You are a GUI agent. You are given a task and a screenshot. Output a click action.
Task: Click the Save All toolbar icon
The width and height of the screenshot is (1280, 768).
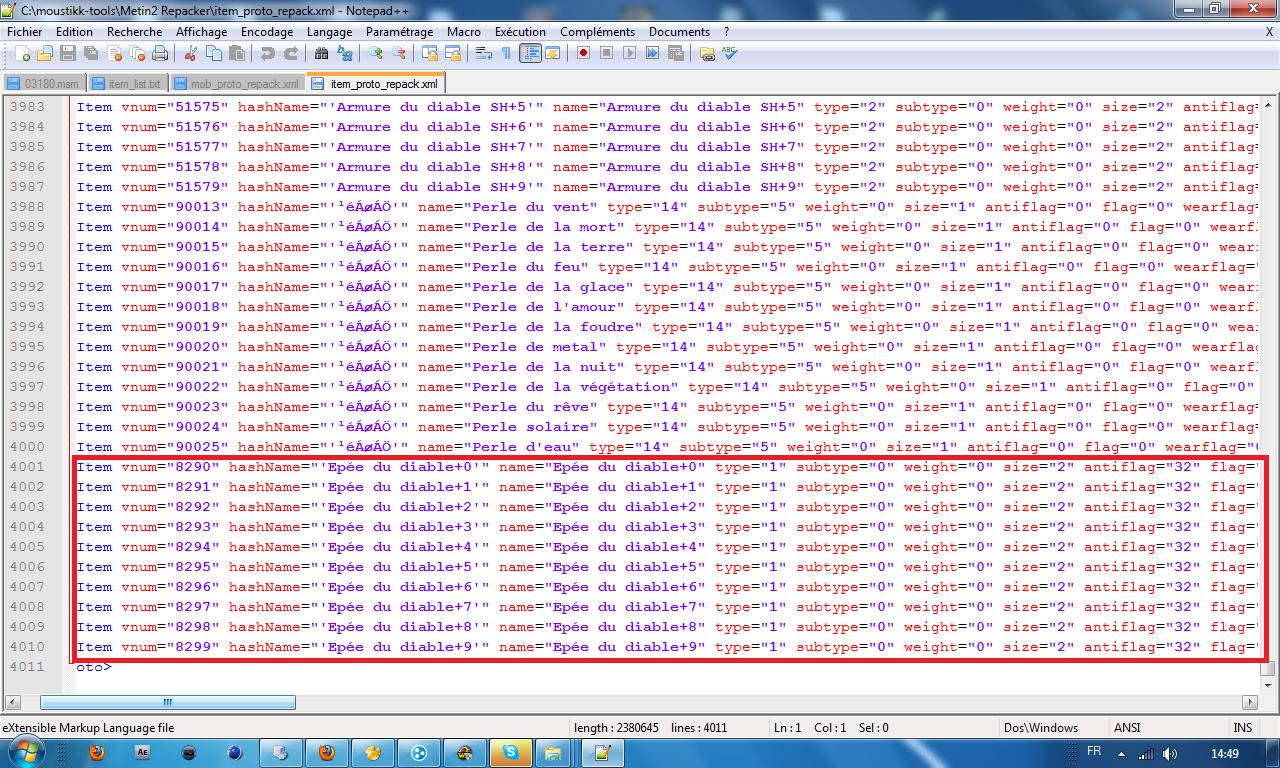coord(90,53)
